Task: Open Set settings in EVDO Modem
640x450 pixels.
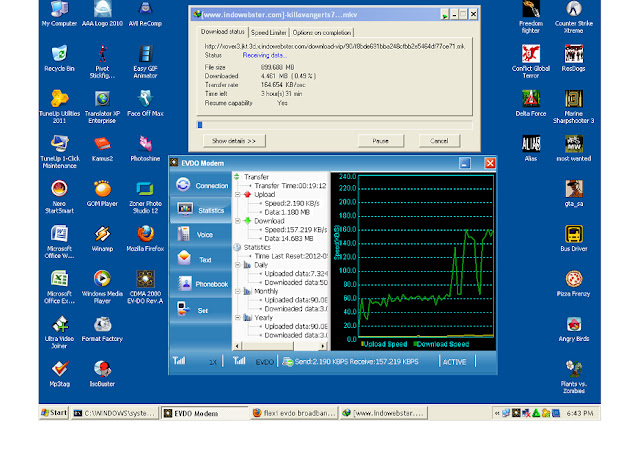Action: tap(201, 310)
